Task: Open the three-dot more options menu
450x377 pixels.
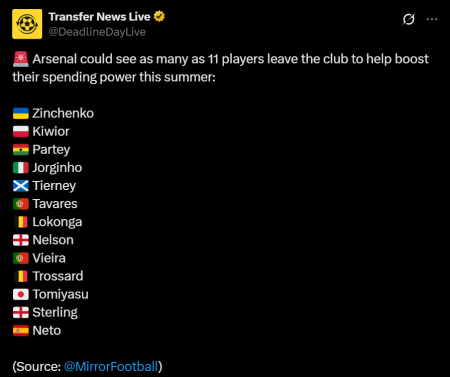Action: [432, 19]
